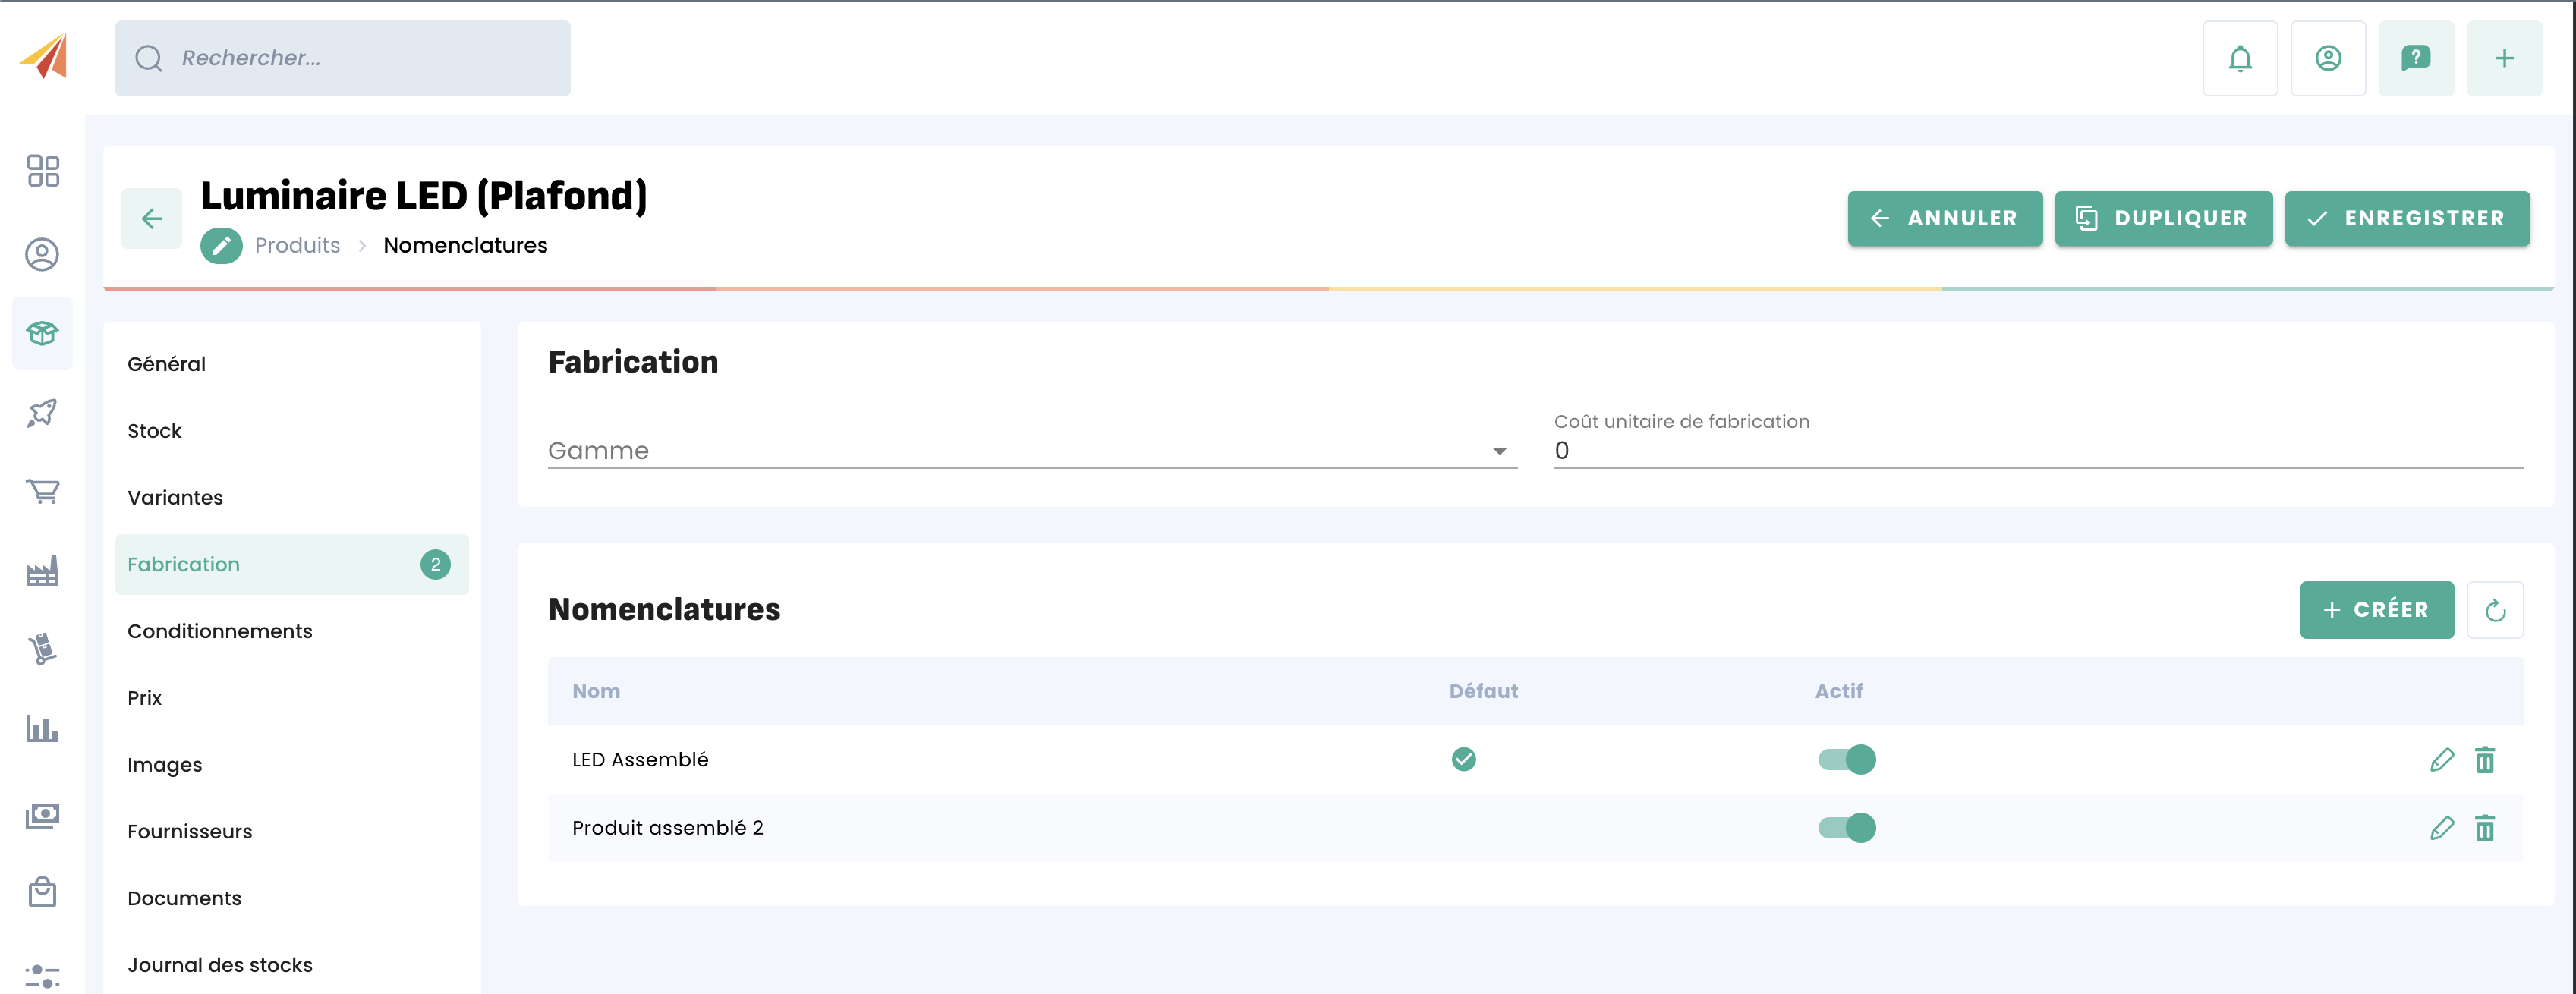Open the factory manufacturing icon in sidebar
This screenshot has width=2576, height=994.
pyautogui.click(x=42, y=571)
